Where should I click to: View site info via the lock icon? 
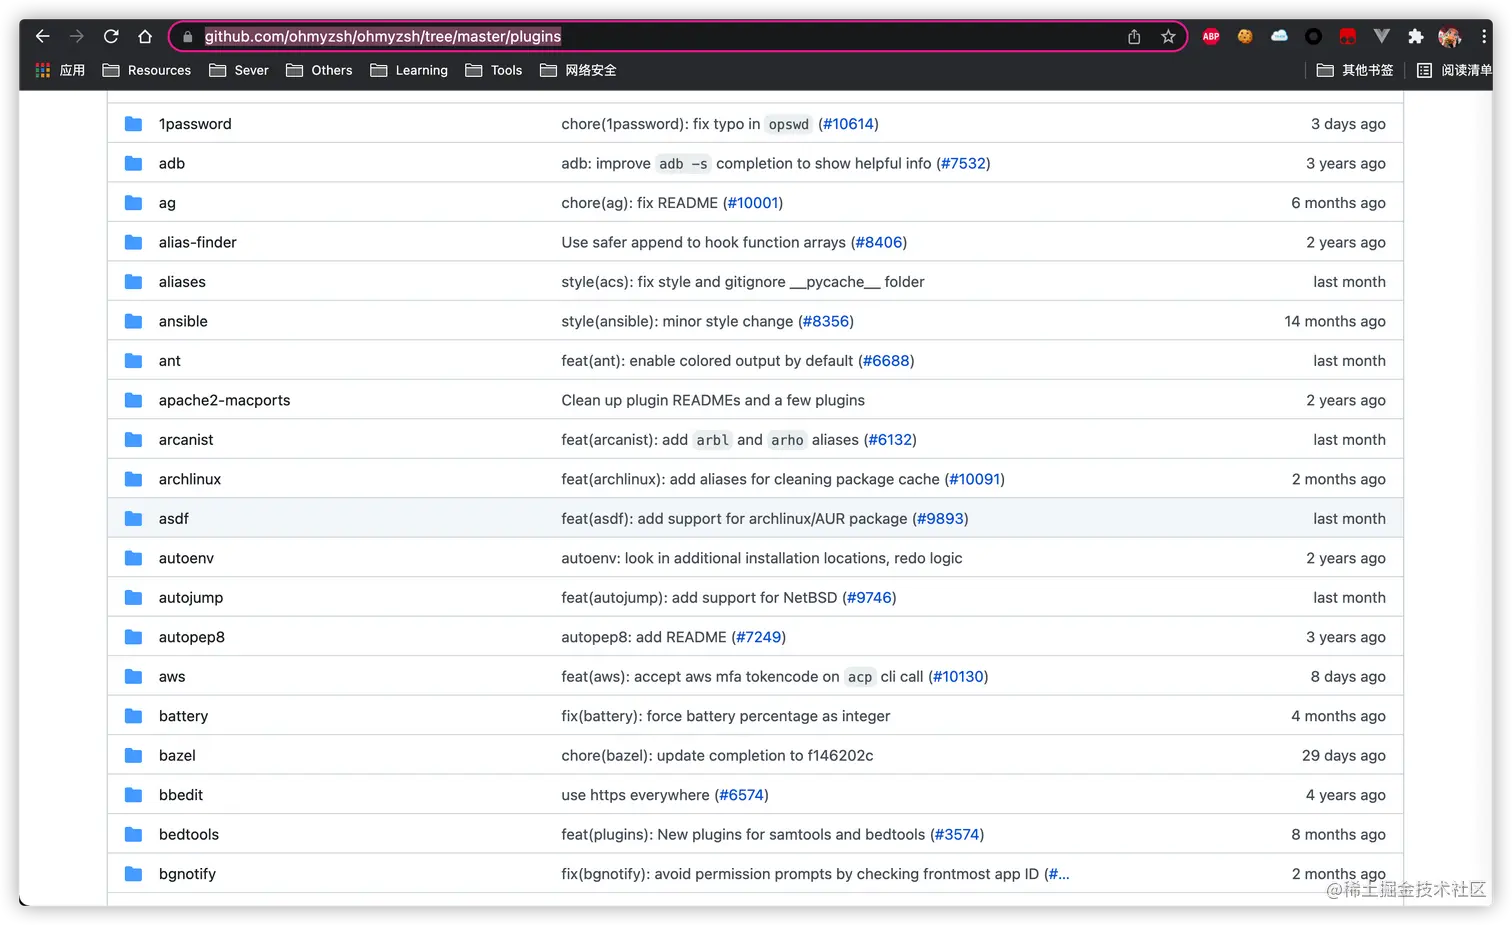pos(187,37)
